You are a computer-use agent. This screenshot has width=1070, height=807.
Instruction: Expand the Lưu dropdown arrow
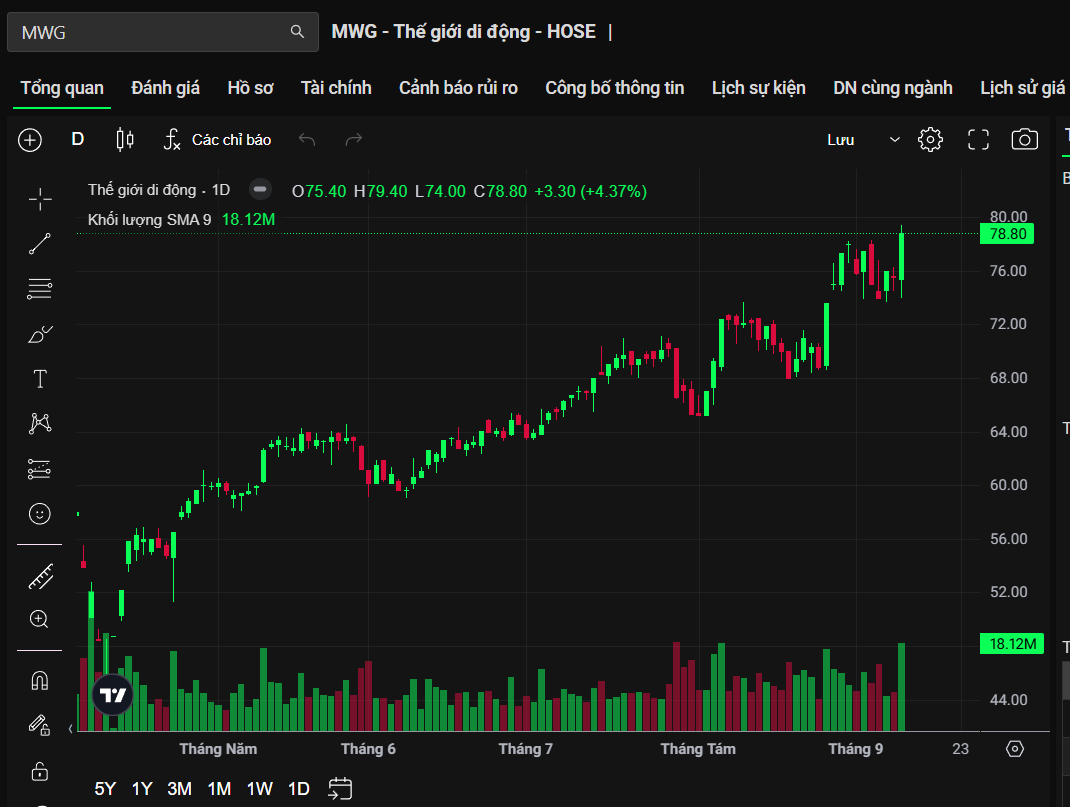tap(895, 140)
